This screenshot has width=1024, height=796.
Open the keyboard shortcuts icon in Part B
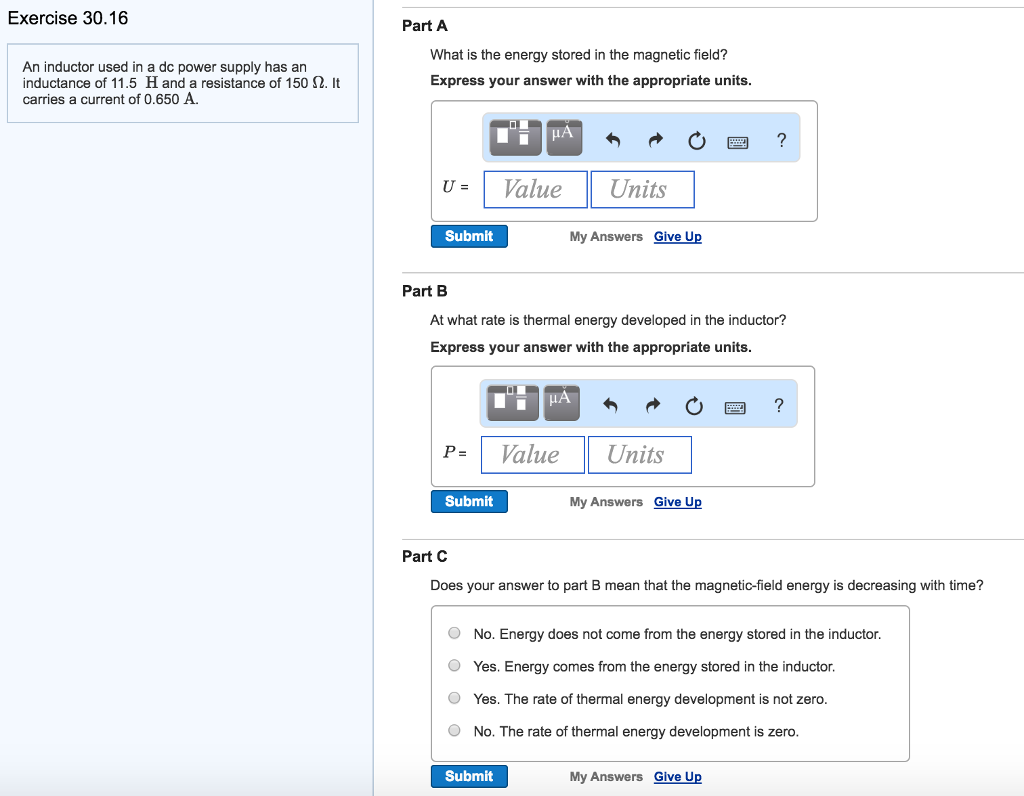(x=736, y=406)
